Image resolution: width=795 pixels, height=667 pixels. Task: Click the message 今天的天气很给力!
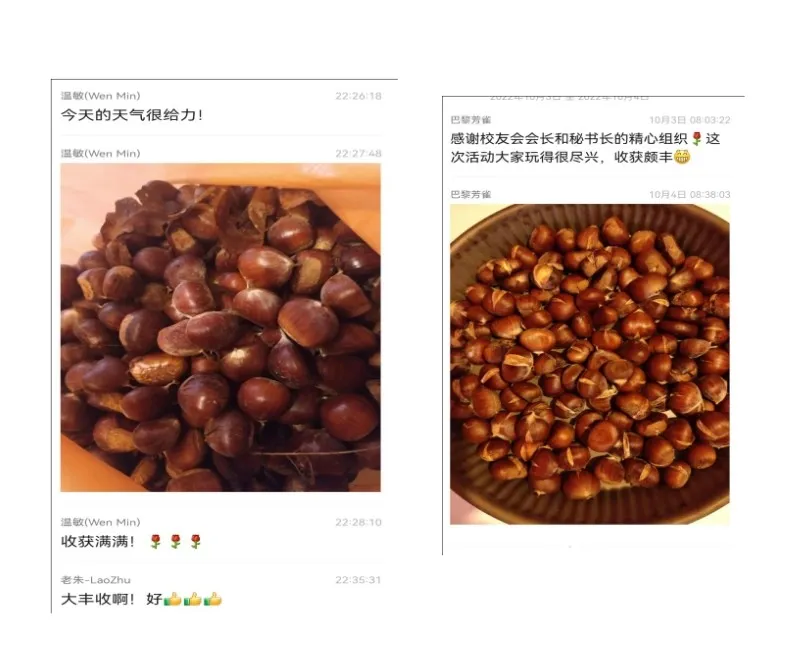[x=132, y=115]
